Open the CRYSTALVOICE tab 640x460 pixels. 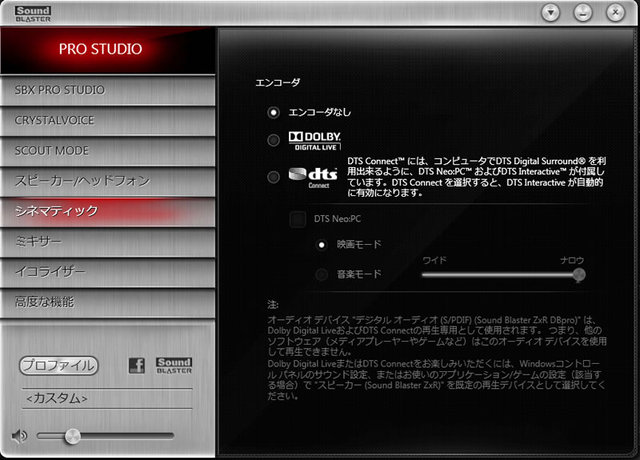coord(108,121)
